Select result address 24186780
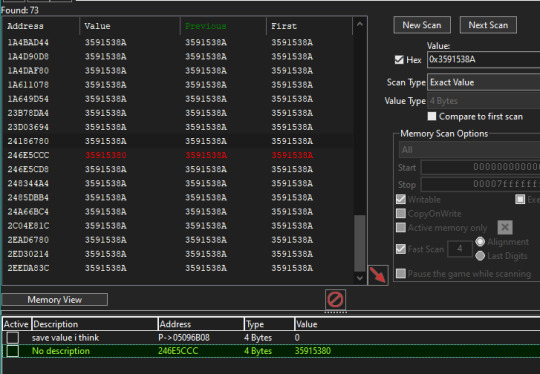This screenshot has height=374, width=540. [28, 141]
